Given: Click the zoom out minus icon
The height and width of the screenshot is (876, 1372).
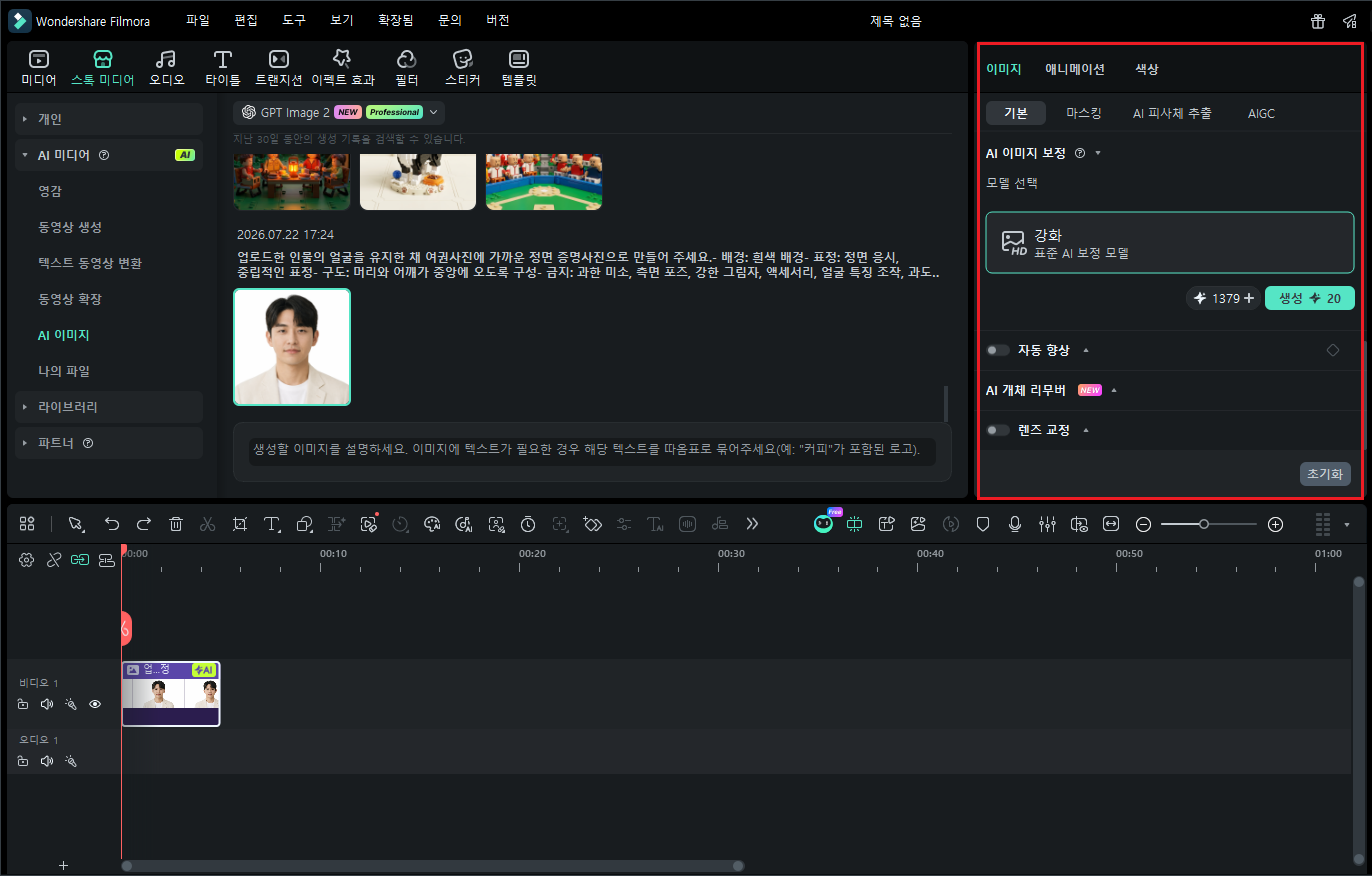Looking at the screenshot, I should [1144, 523].
